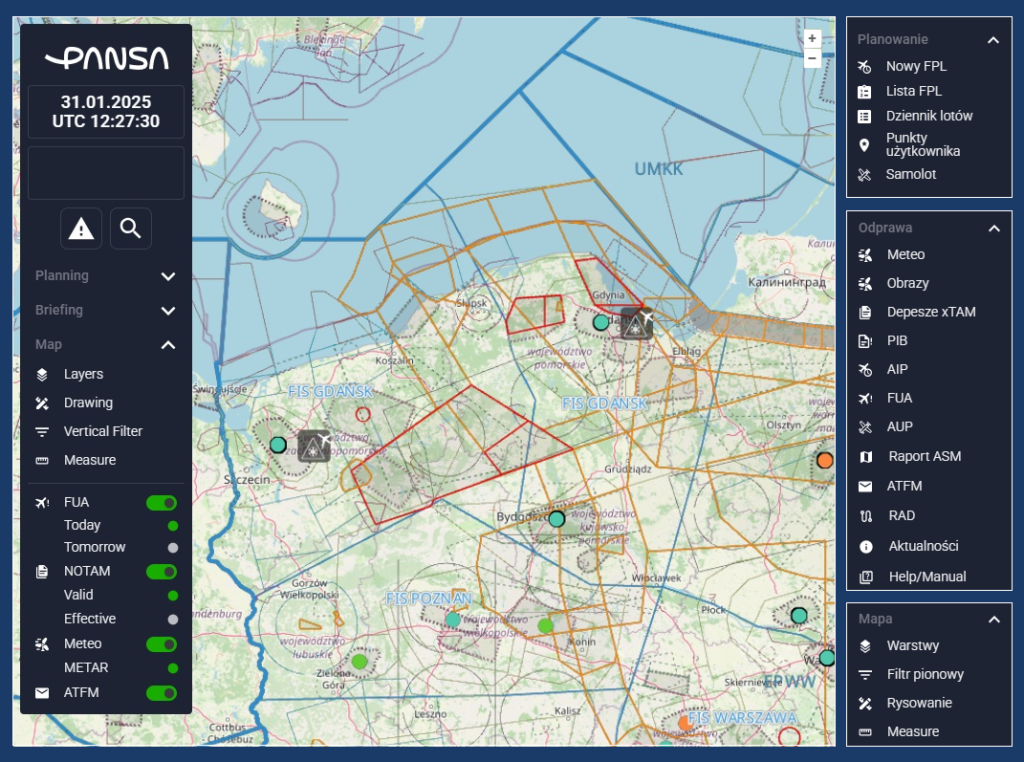1024x762 pixels.
Task: Click the warning triangle alert icon
Action: [81, 229]
